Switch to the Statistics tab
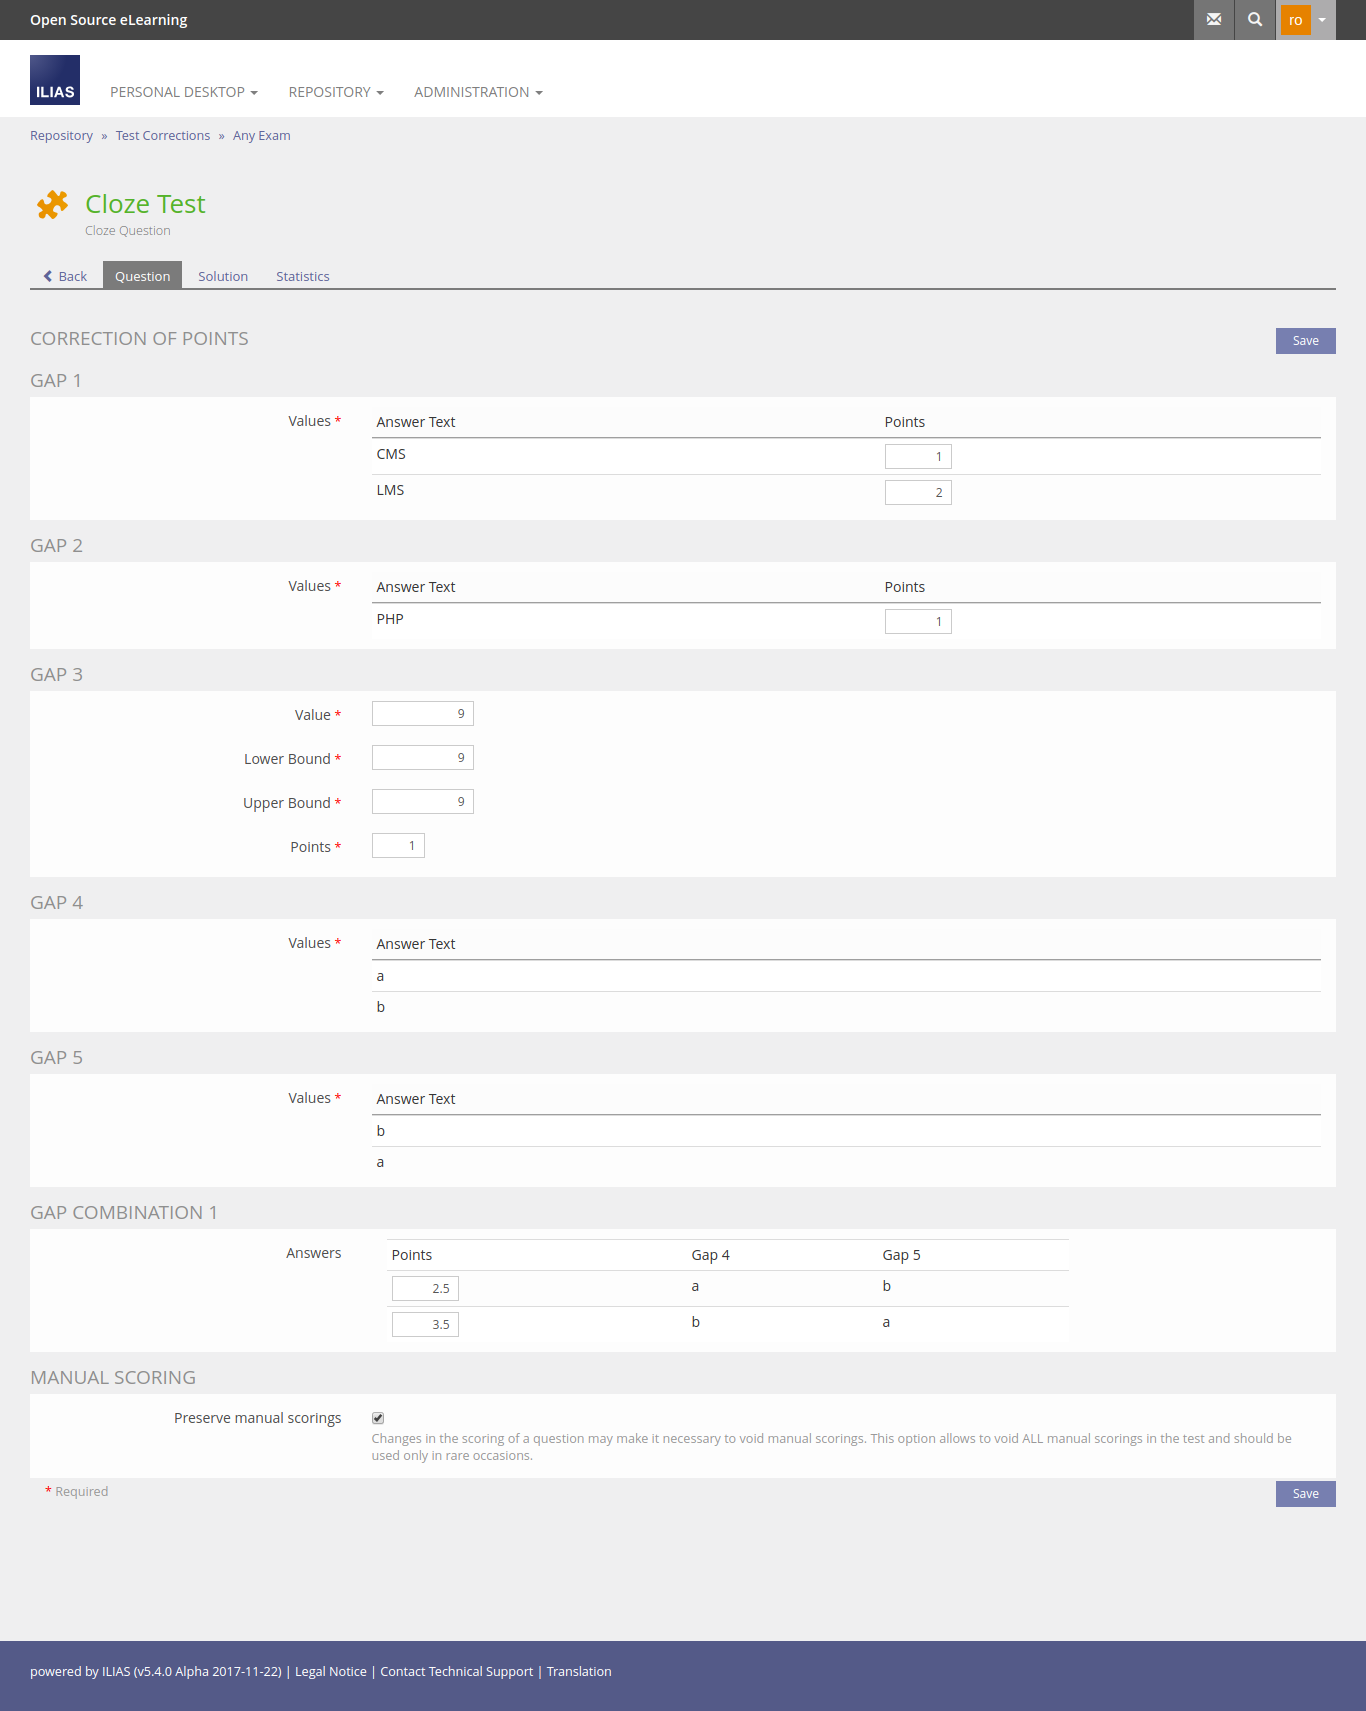 tap(302, 277)
